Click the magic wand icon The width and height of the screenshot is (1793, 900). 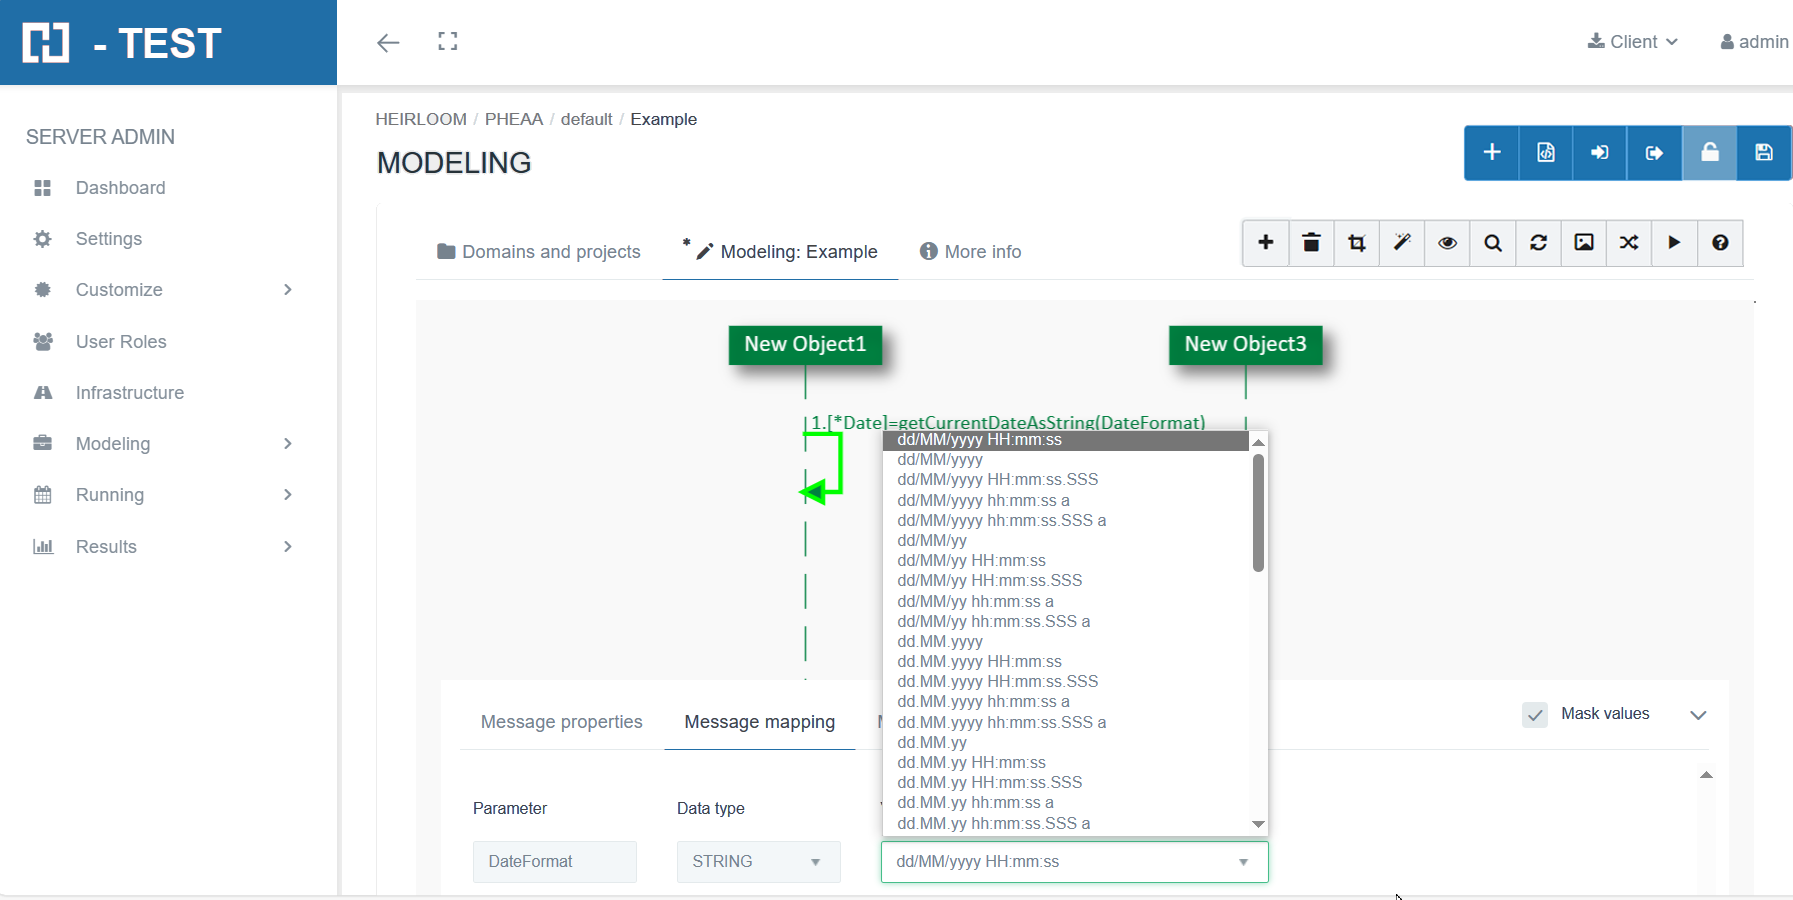(x=1402, y=243)
